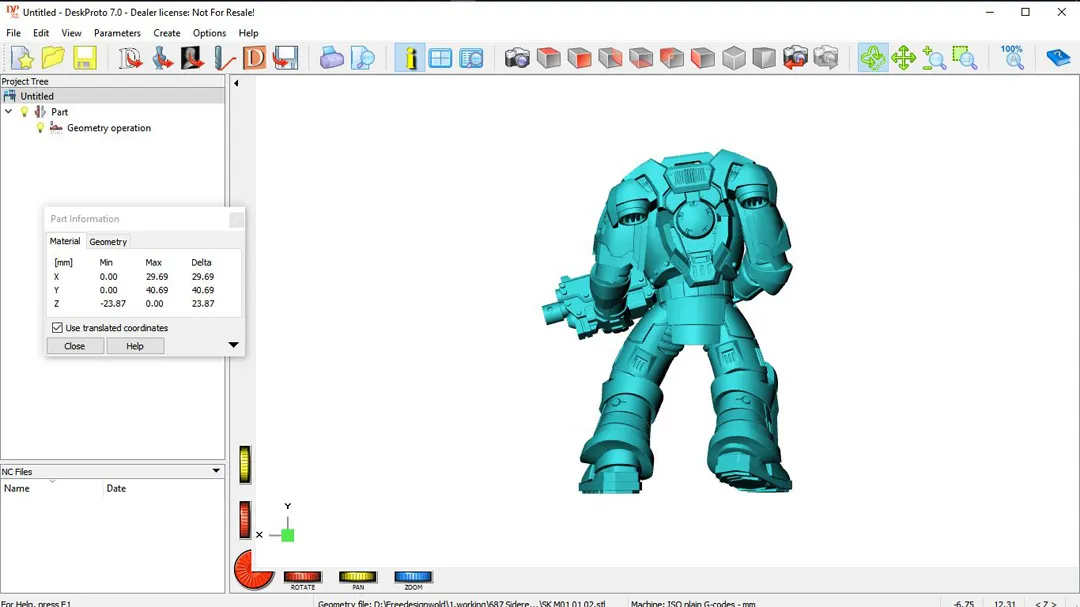This screenshot has height=607, width=1080.
Task: Select the Part tree item
Action: (x=59, y=112)
